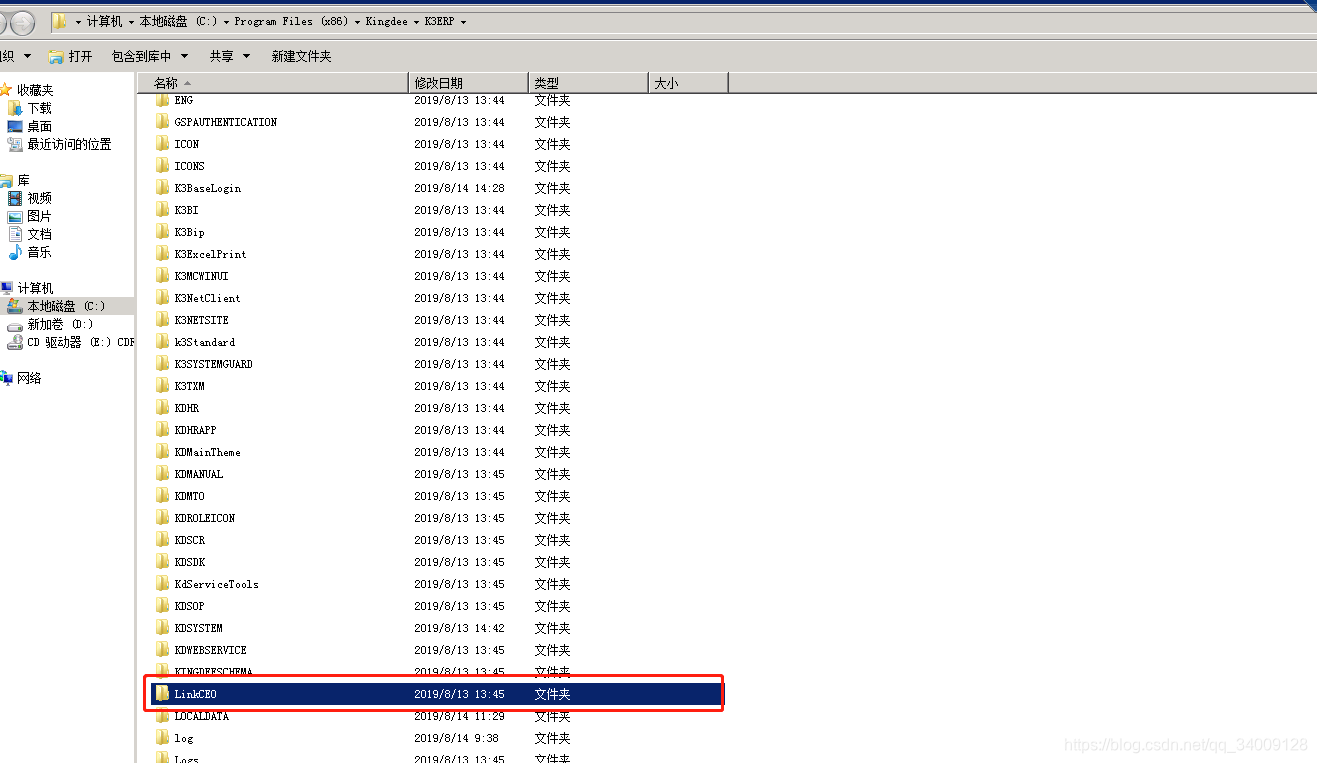This screenshot has width=1317, height=763.
Task: Click the Desktop (桌面) icon in sidebar
Action: (x=15, y=126)
